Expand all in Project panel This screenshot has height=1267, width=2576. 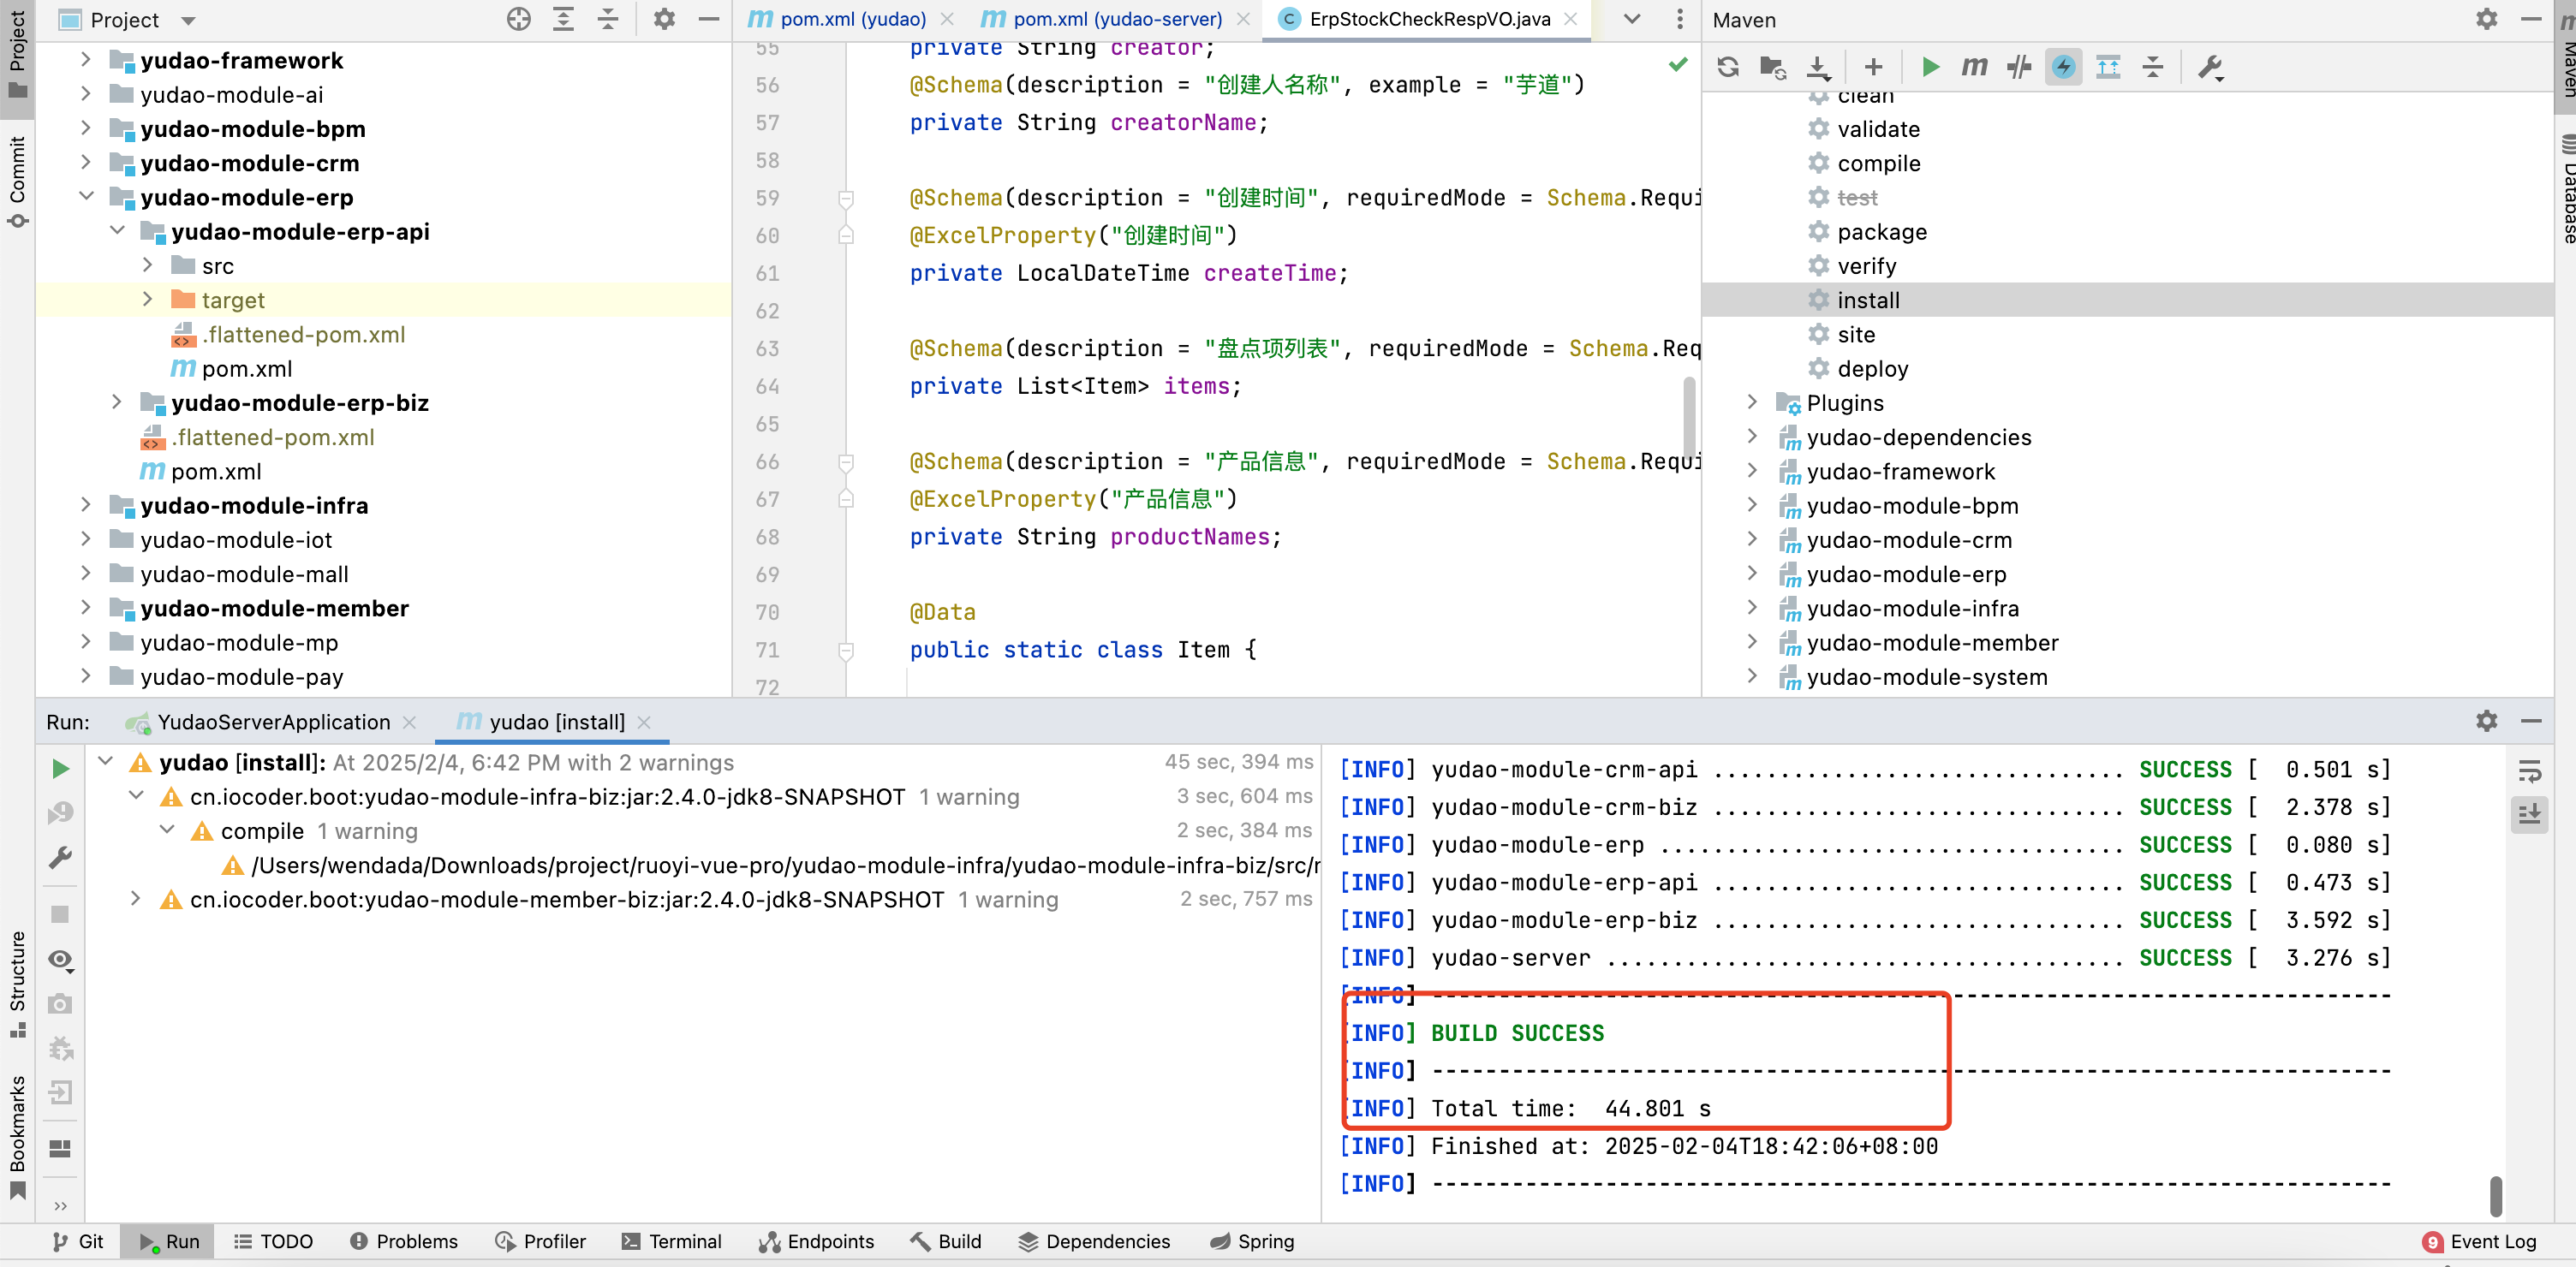563,19
